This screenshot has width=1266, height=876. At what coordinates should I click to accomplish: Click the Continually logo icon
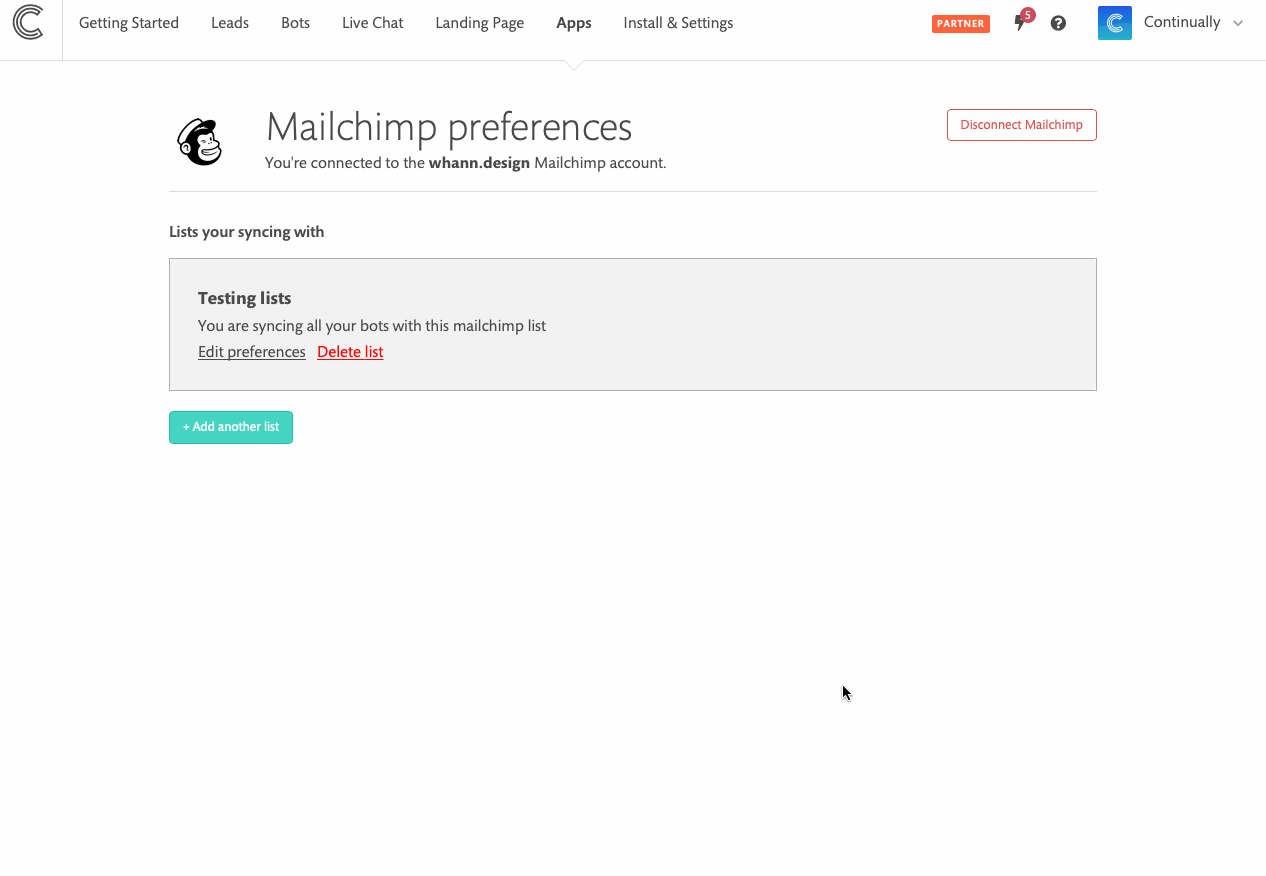tap(28, 22)
